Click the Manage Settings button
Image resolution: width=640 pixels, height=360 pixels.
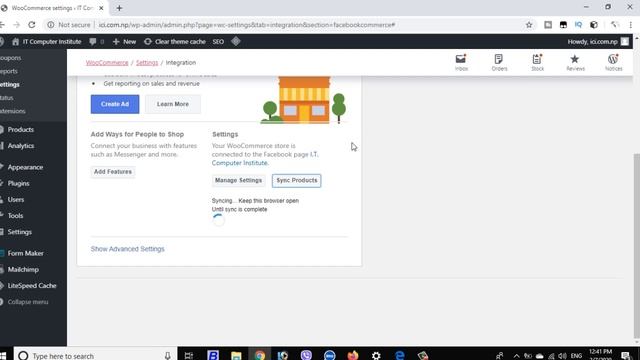pyautogui.click(x=238, y=180)
